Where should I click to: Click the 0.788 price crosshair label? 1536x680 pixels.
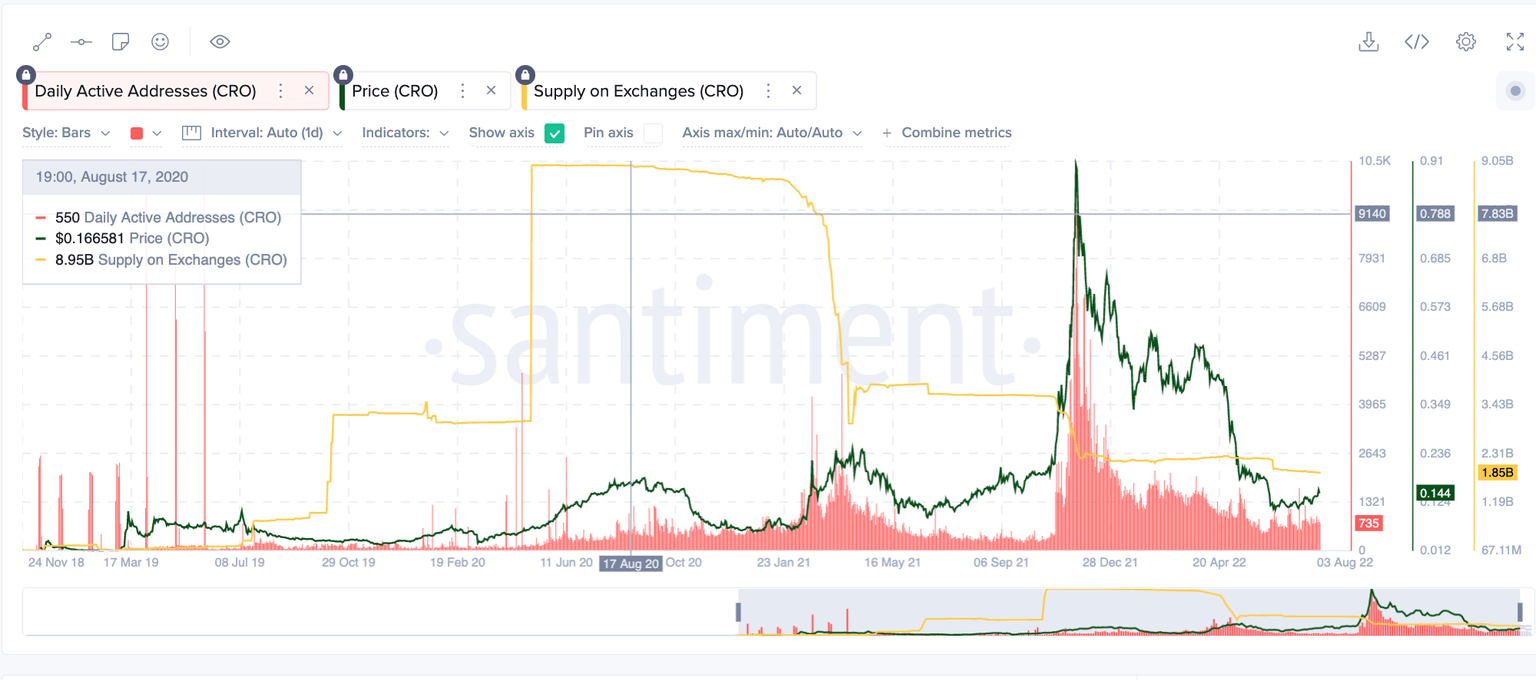[1435, 213]
